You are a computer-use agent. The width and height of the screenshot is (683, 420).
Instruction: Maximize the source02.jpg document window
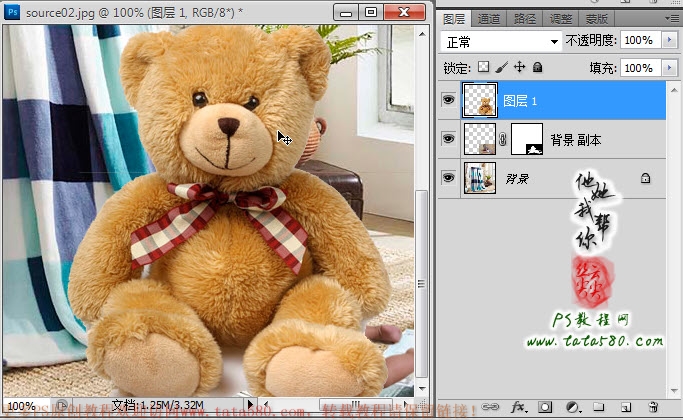click(x=371, y=12)
